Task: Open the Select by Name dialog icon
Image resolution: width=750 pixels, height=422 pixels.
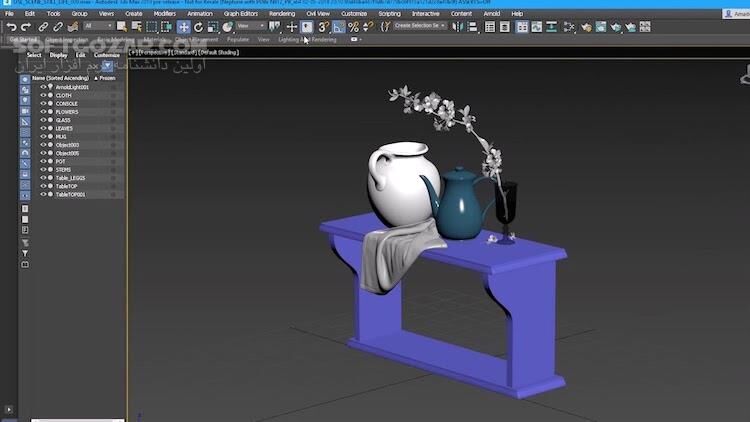Action: pos(137,27)
